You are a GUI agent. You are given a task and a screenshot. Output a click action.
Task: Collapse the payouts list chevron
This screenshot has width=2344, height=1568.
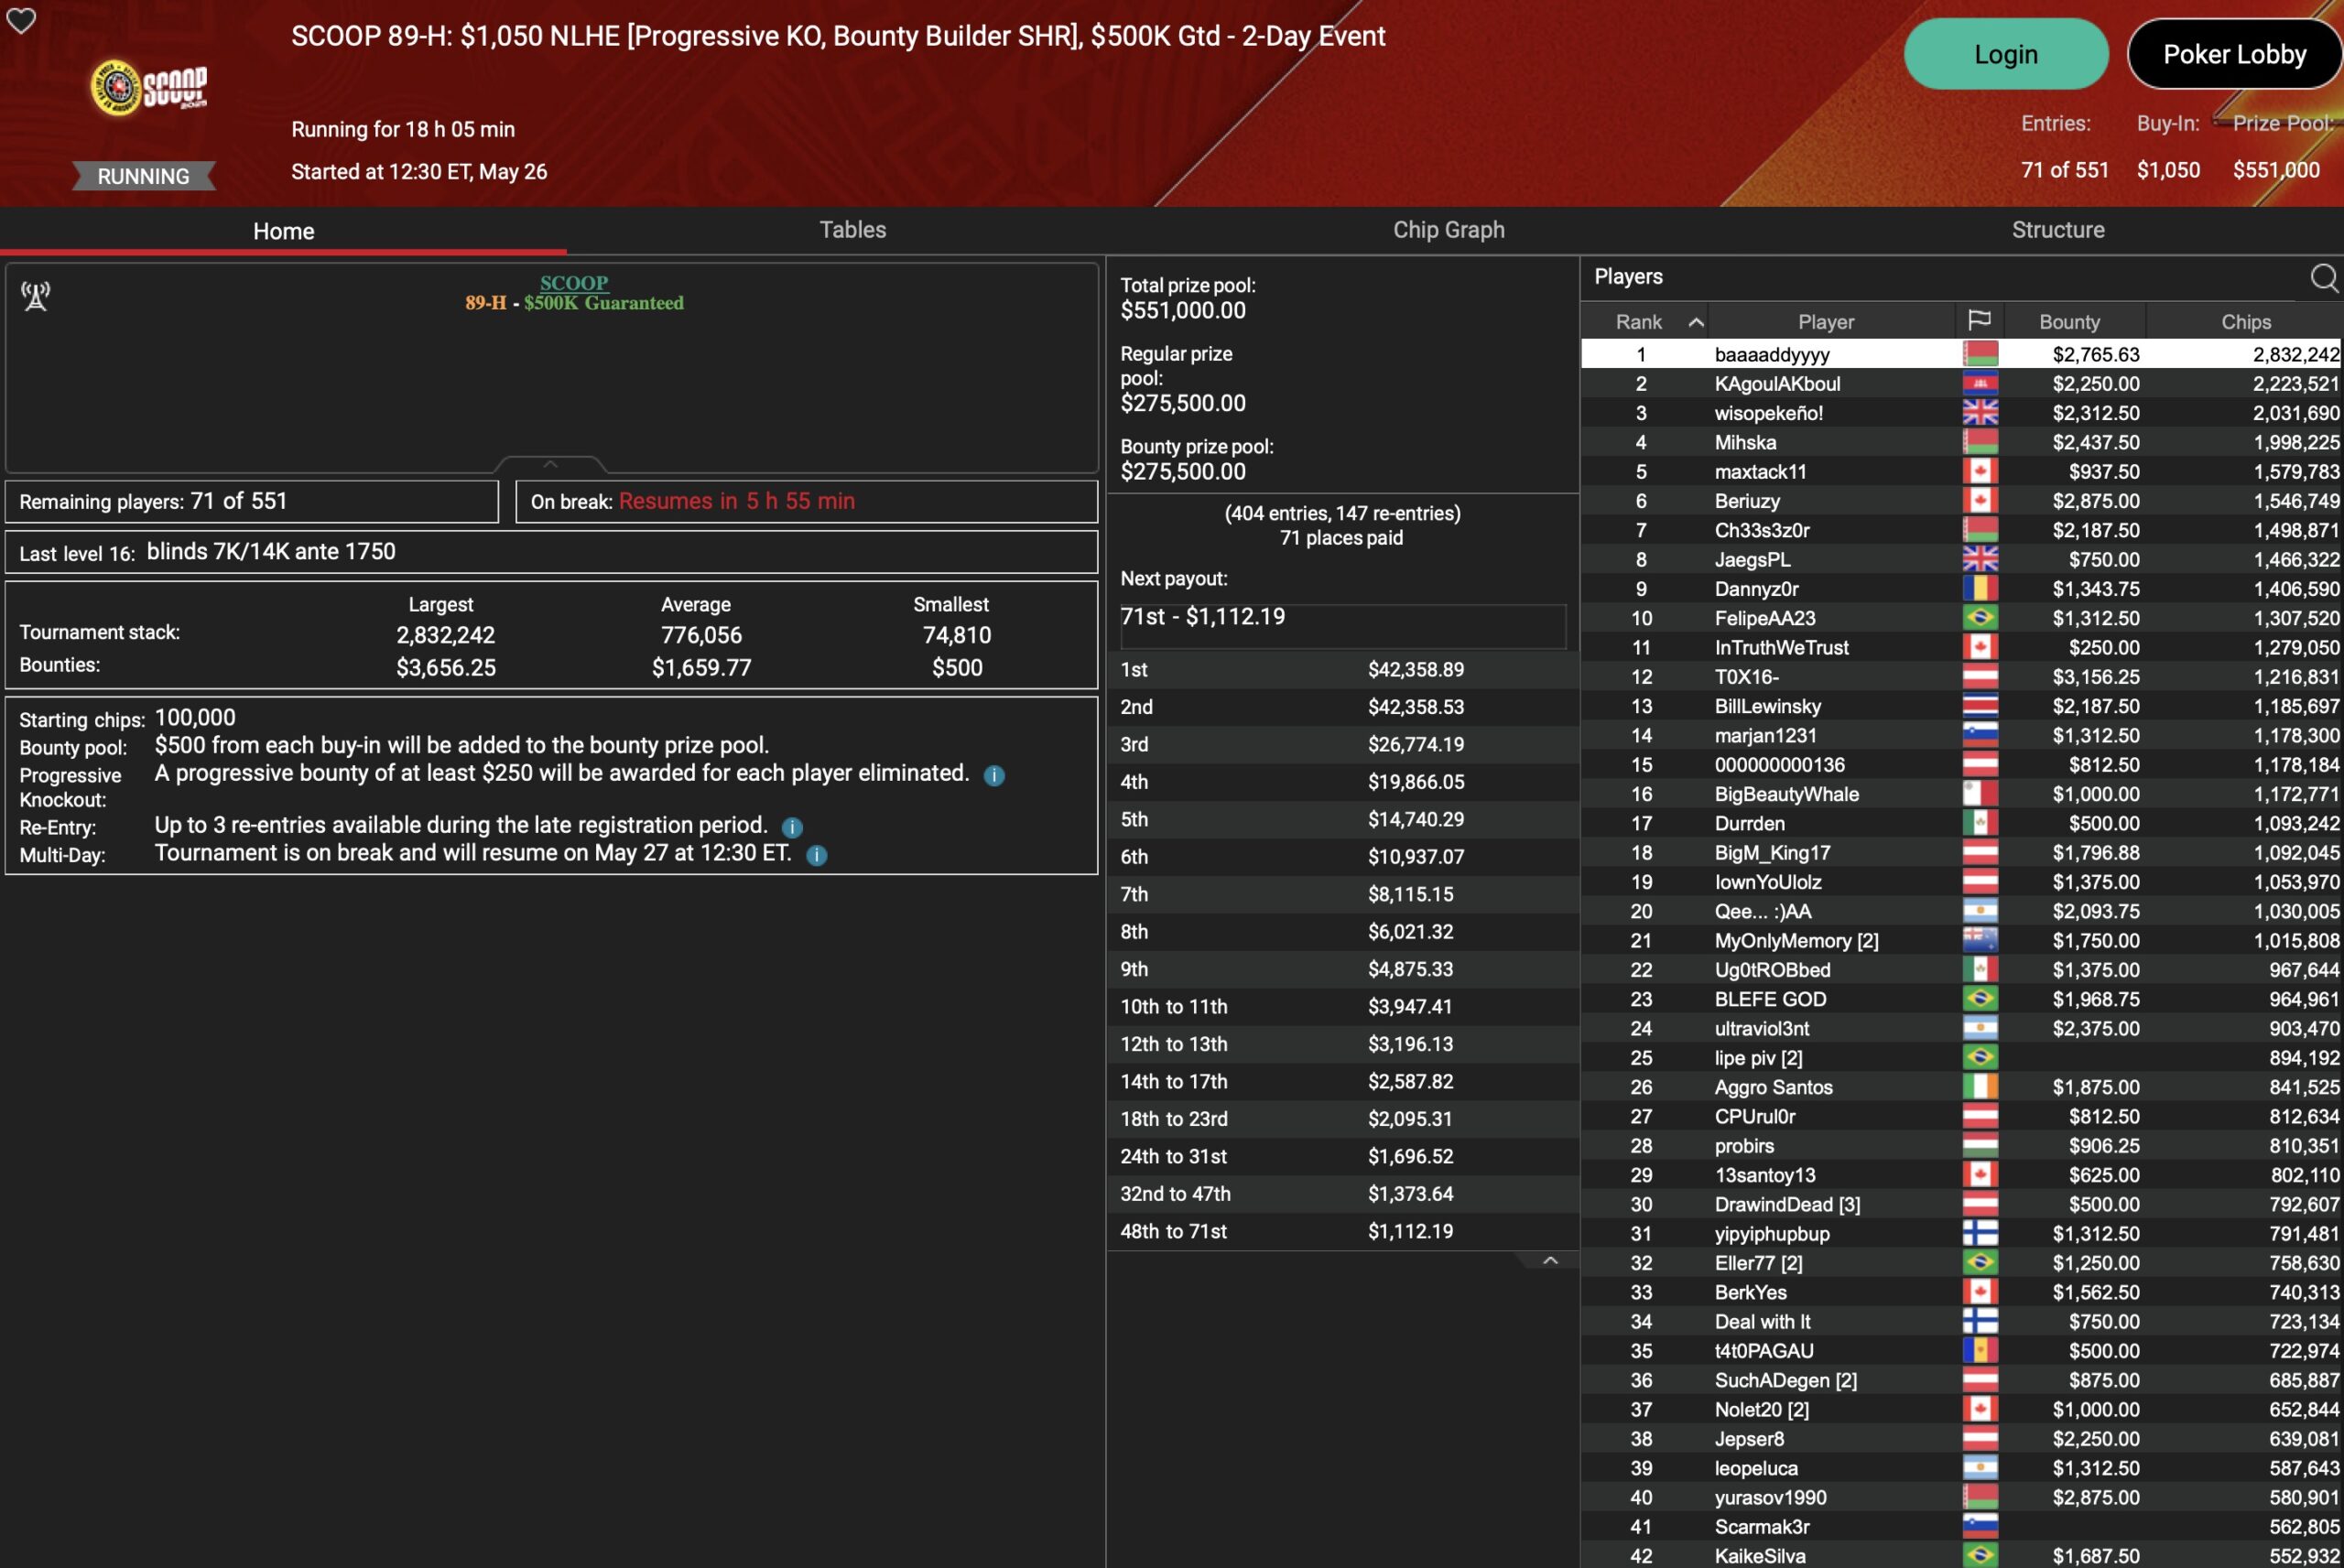point(1550,1260)
